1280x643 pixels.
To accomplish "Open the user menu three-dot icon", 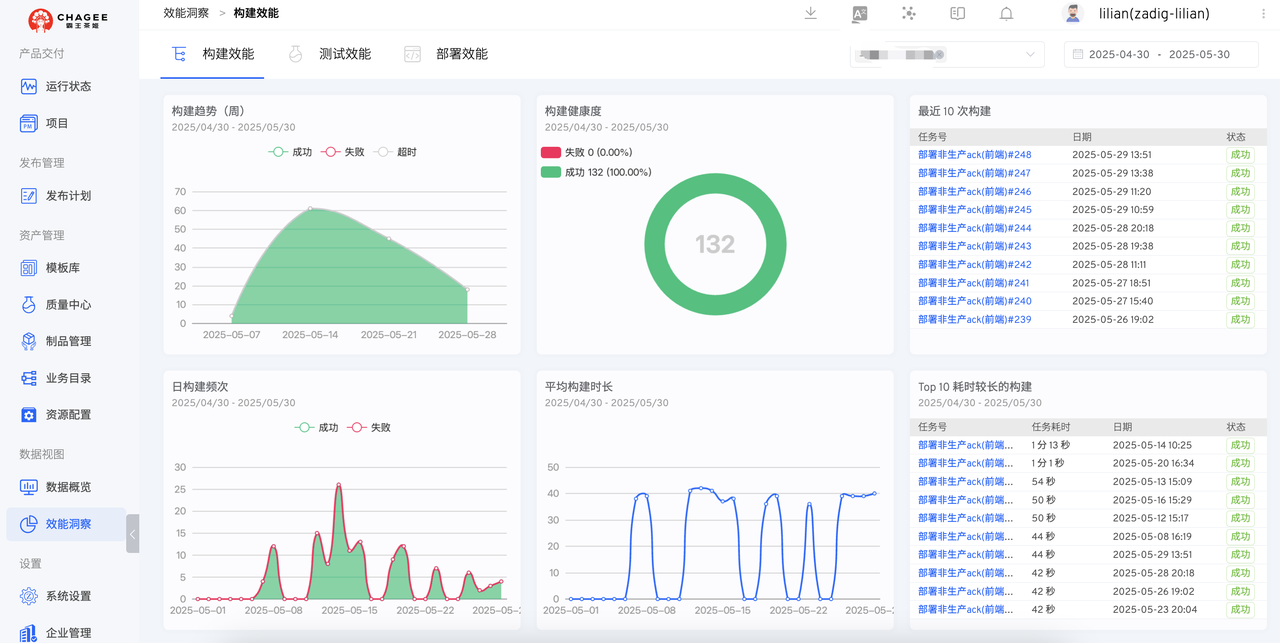I will tap(1264, 14).
